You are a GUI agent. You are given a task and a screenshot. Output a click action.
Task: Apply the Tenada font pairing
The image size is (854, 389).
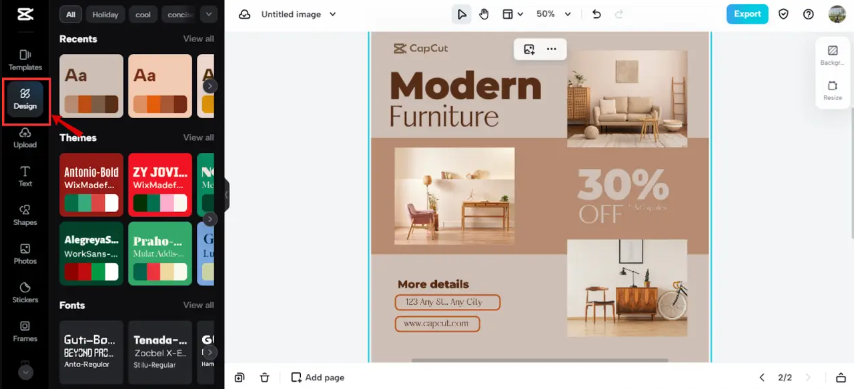pos(160,352)
